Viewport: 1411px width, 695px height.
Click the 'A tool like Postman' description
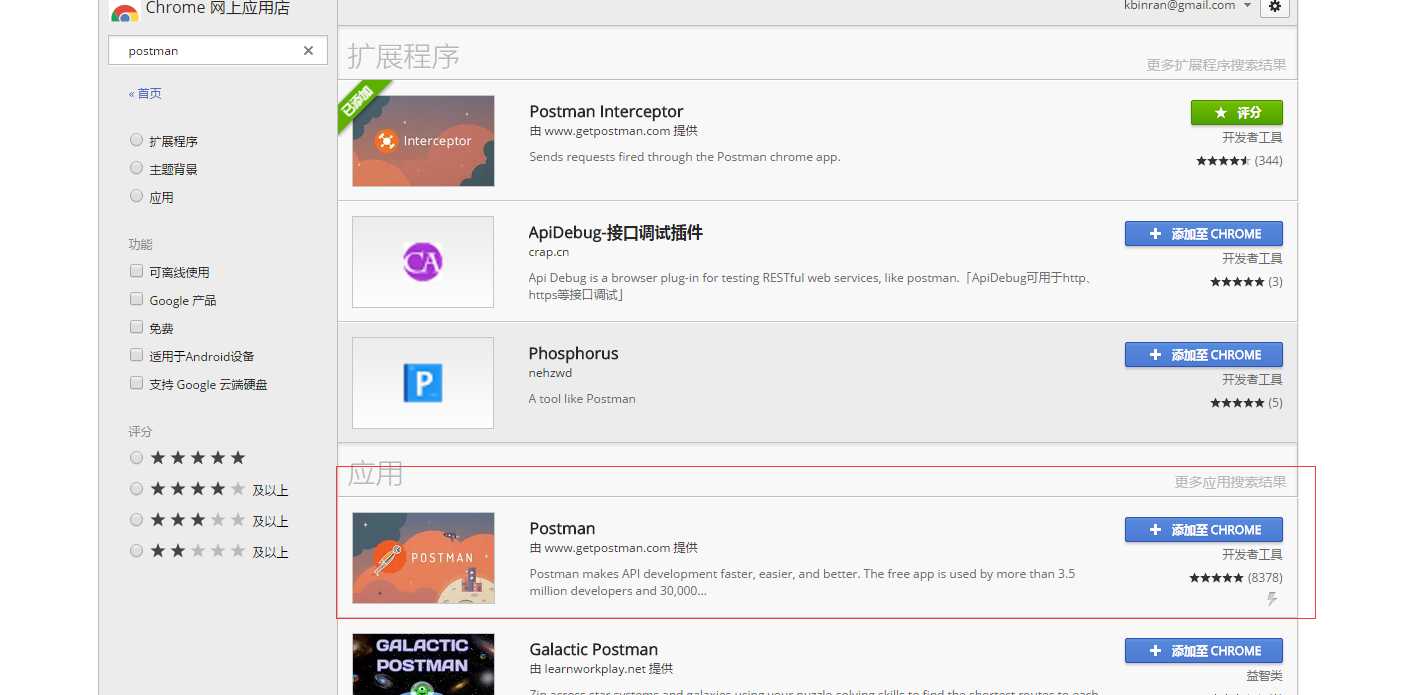pyautogui.click(x=582, y=399)
